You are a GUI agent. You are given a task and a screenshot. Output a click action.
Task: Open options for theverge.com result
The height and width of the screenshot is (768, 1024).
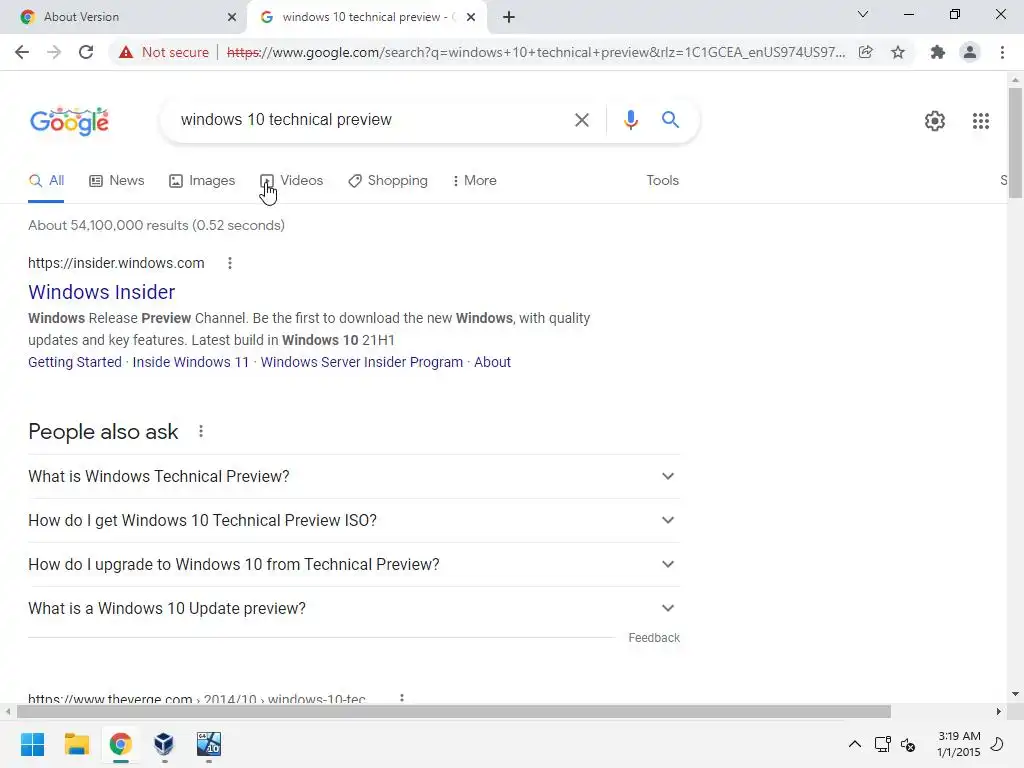tap(402, 698)
